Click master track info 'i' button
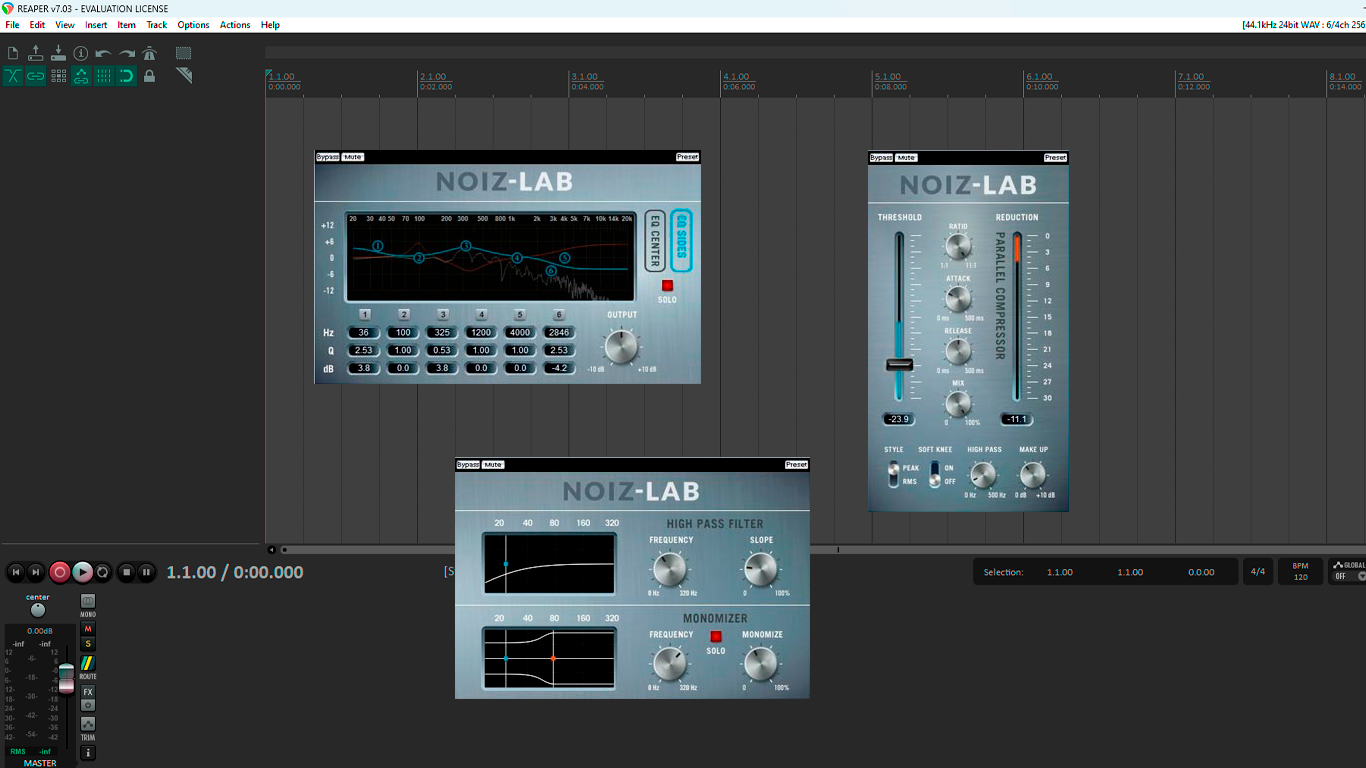 [x=88, y=752]
